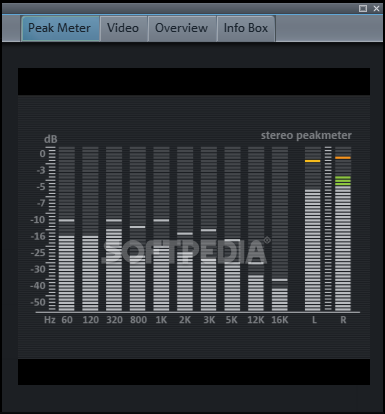The height and width of the screenshot is (414, 385).
Task: Click the '-7' dB scale value
Action: point(40,203)
